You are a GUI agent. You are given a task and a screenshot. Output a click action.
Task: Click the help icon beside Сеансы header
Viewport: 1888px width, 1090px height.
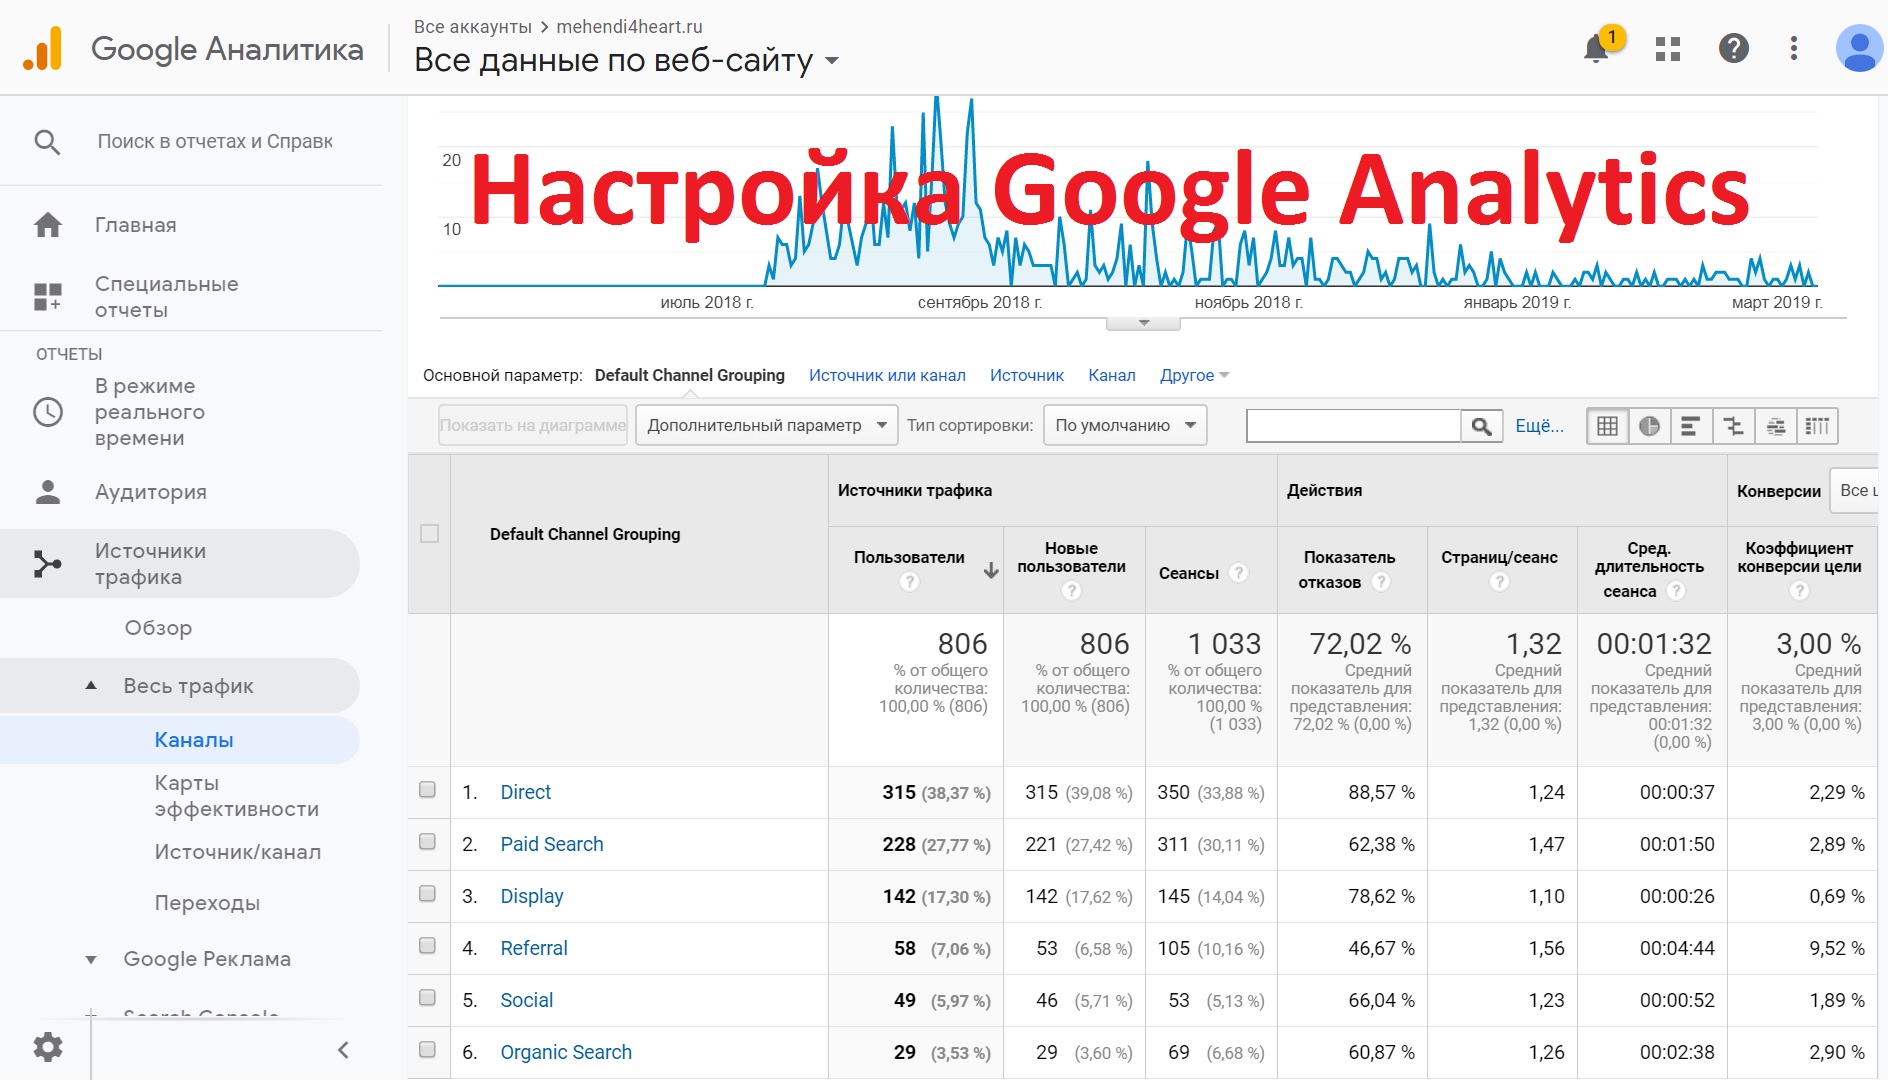1239,573
